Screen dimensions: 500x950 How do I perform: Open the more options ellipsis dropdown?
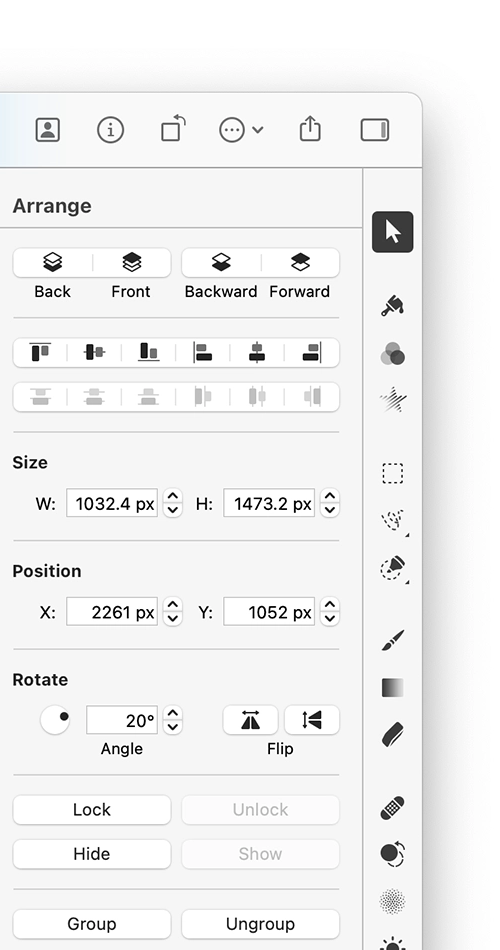(241, 130)
